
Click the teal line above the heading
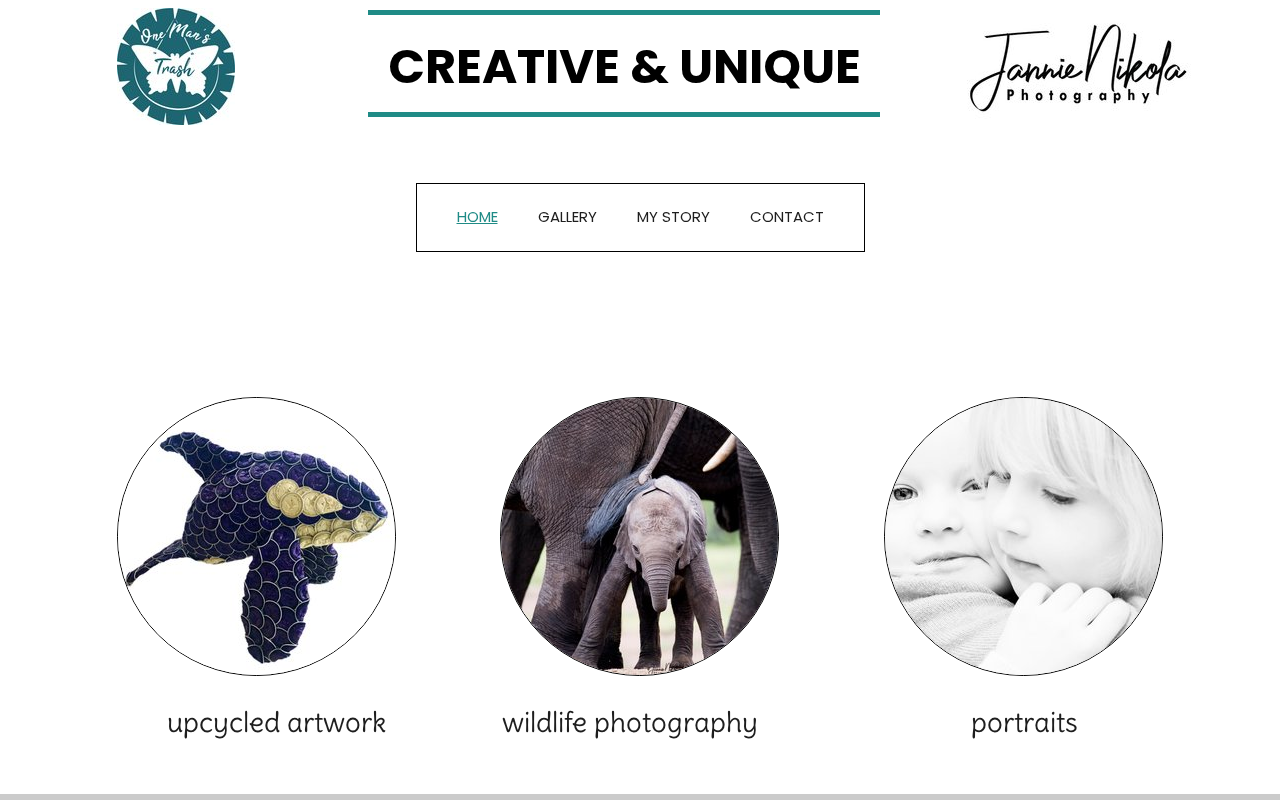pyautogui.click(x=624, y=13)
